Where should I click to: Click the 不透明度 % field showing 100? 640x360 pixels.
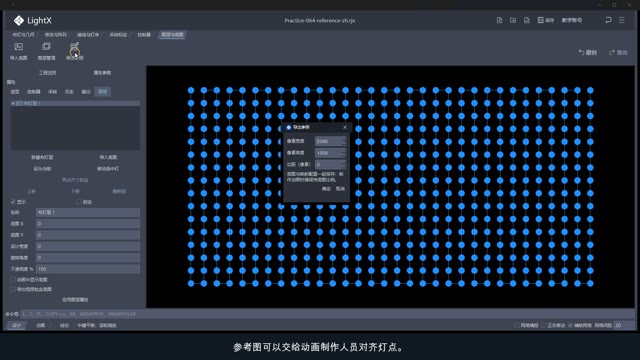(88, 269)
